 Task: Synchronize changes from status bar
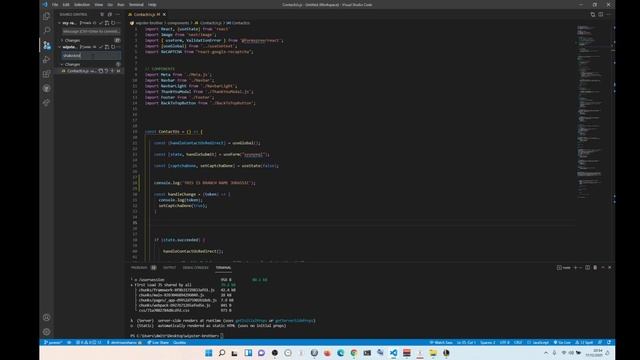point(69,342)
